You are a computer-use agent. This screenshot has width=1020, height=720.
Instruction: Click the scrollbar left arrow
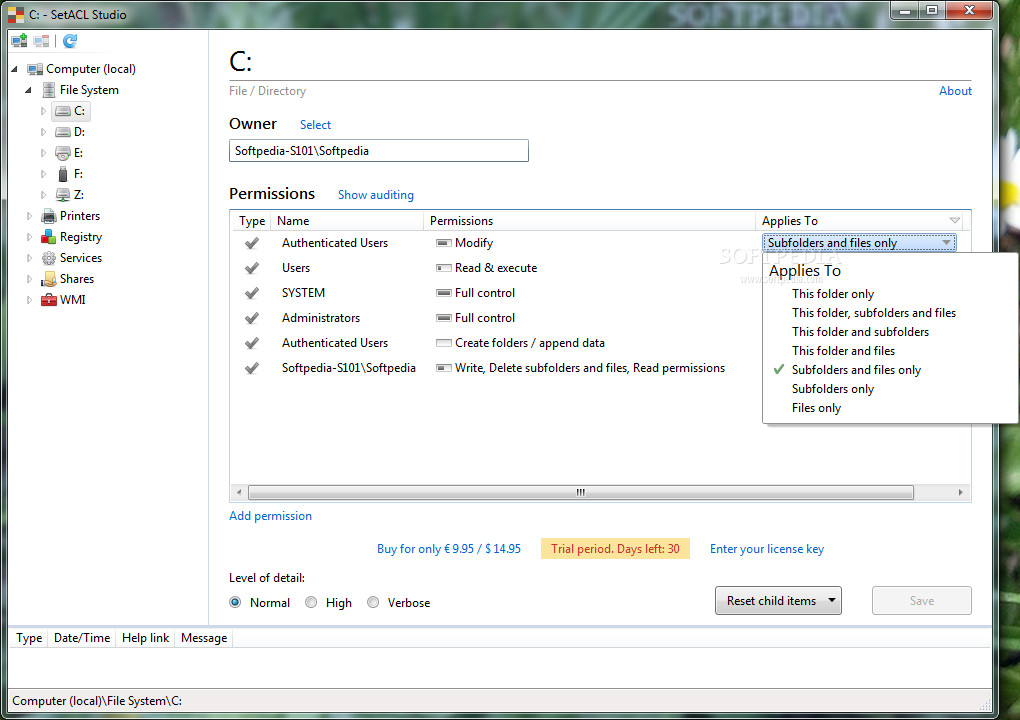click(239, 492)
